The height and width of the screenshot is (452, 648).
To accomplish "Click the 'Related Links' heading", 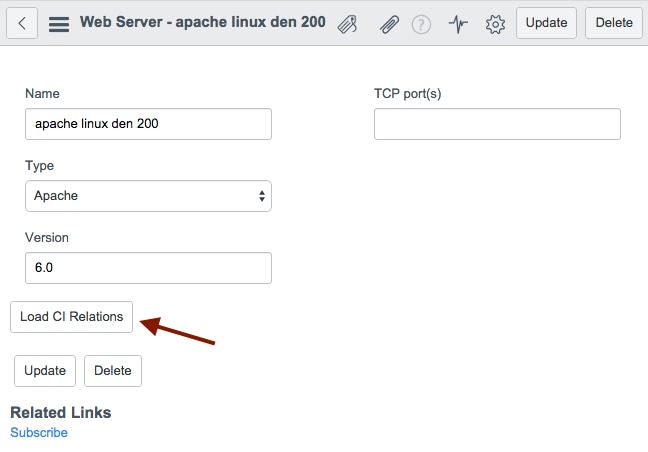I will coord(61,413).
